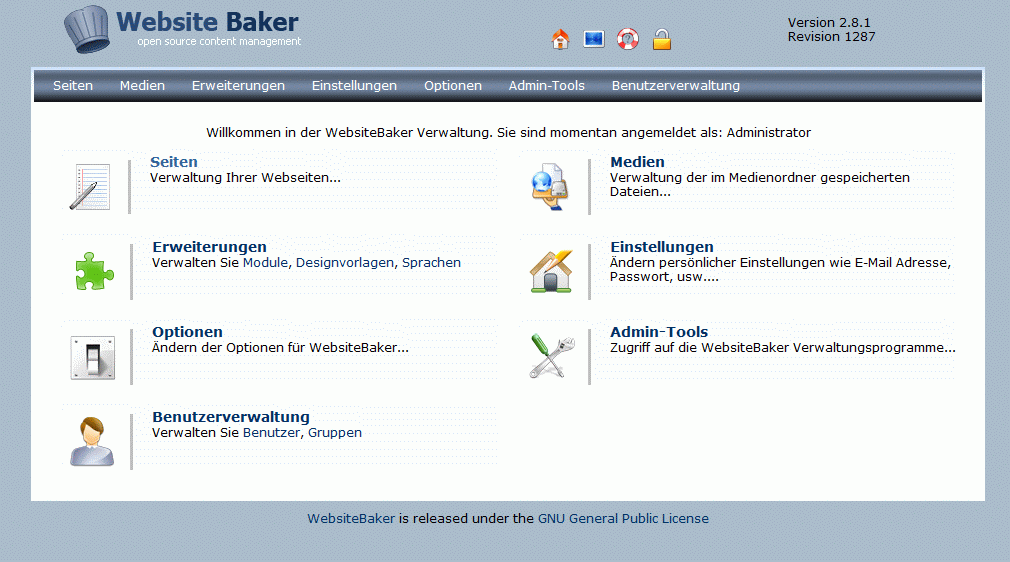The width and height of the screenshot is (1010, 562).
Task: Click the home icon in the header
Action: click(x=560, y=39)
